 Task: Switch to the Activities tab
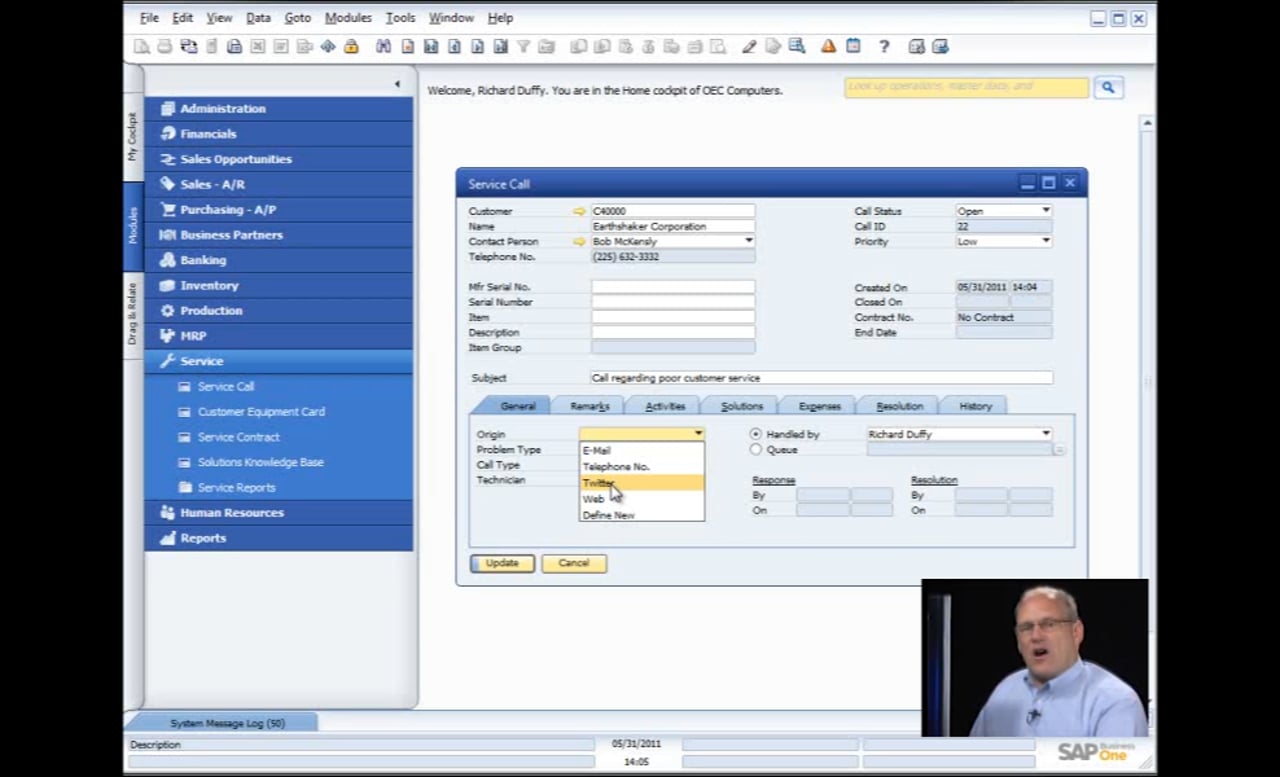pyautogui.click(x=665, y=406)
